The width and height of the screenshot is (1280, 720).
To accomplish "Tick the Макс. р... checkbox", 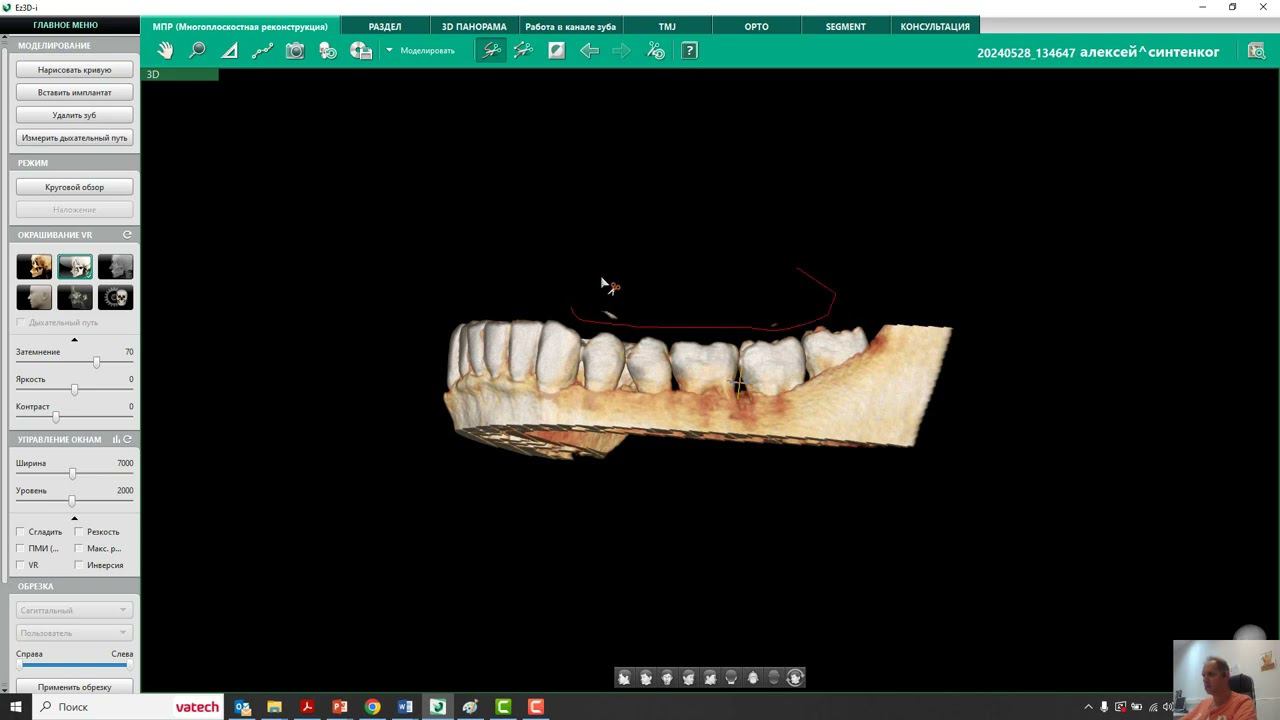I will [x=79, y=548].
